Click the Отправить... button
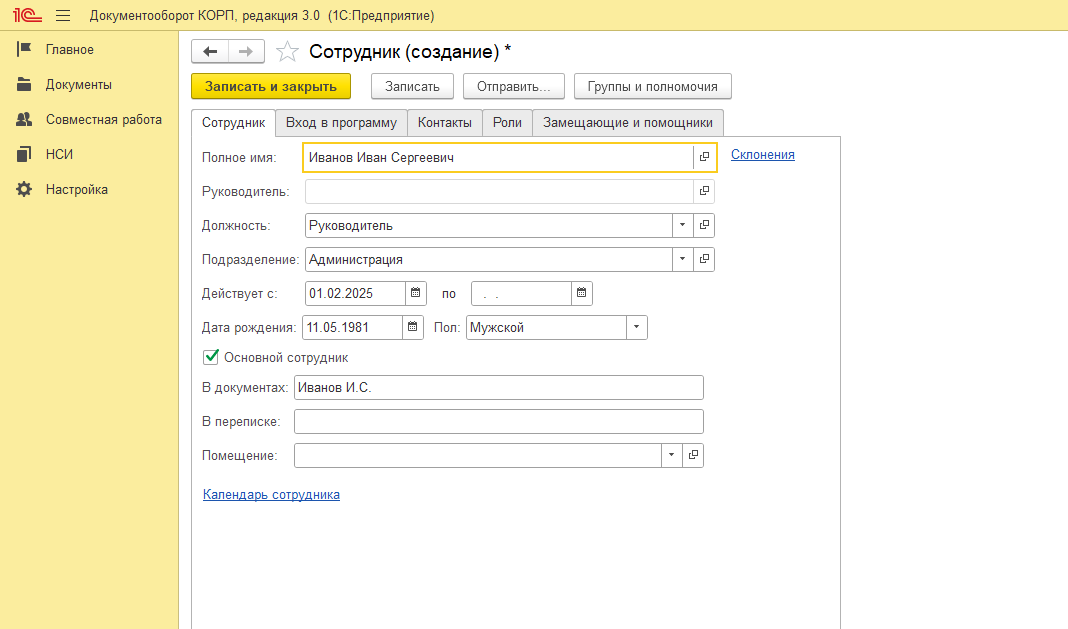The height and width of the screenshot is (629, 1068). [514, 87]
